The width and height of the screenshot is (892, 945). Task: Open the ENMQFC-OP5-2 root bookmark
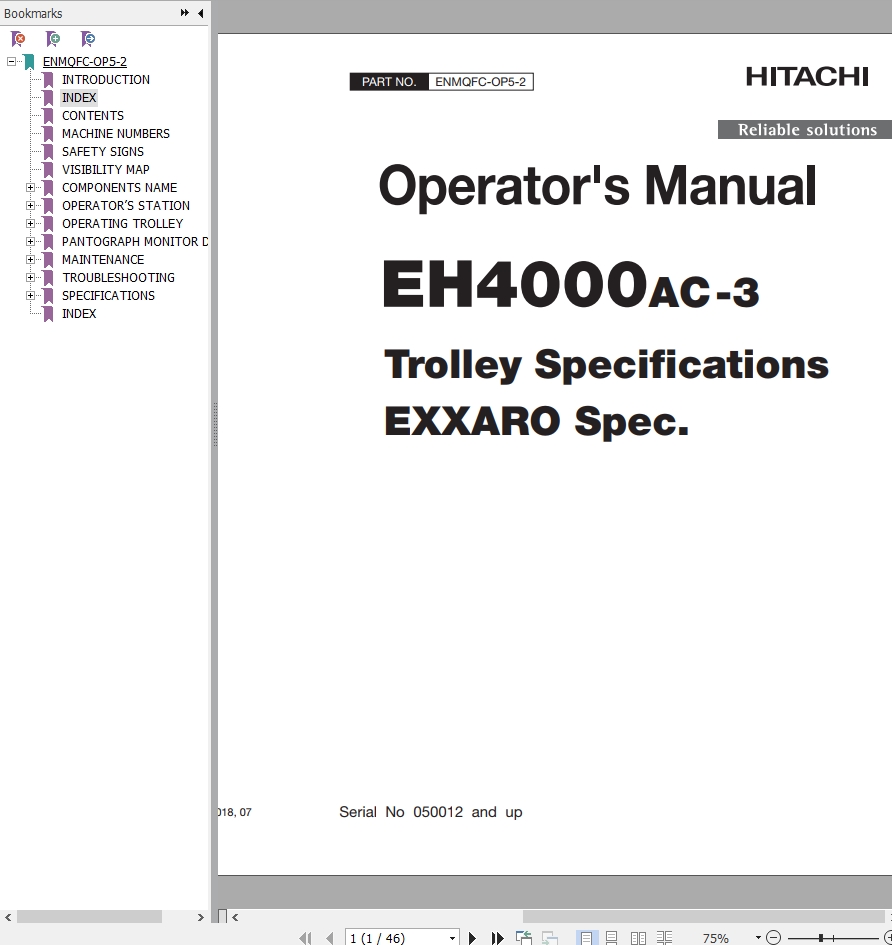[x=84, y=61]
